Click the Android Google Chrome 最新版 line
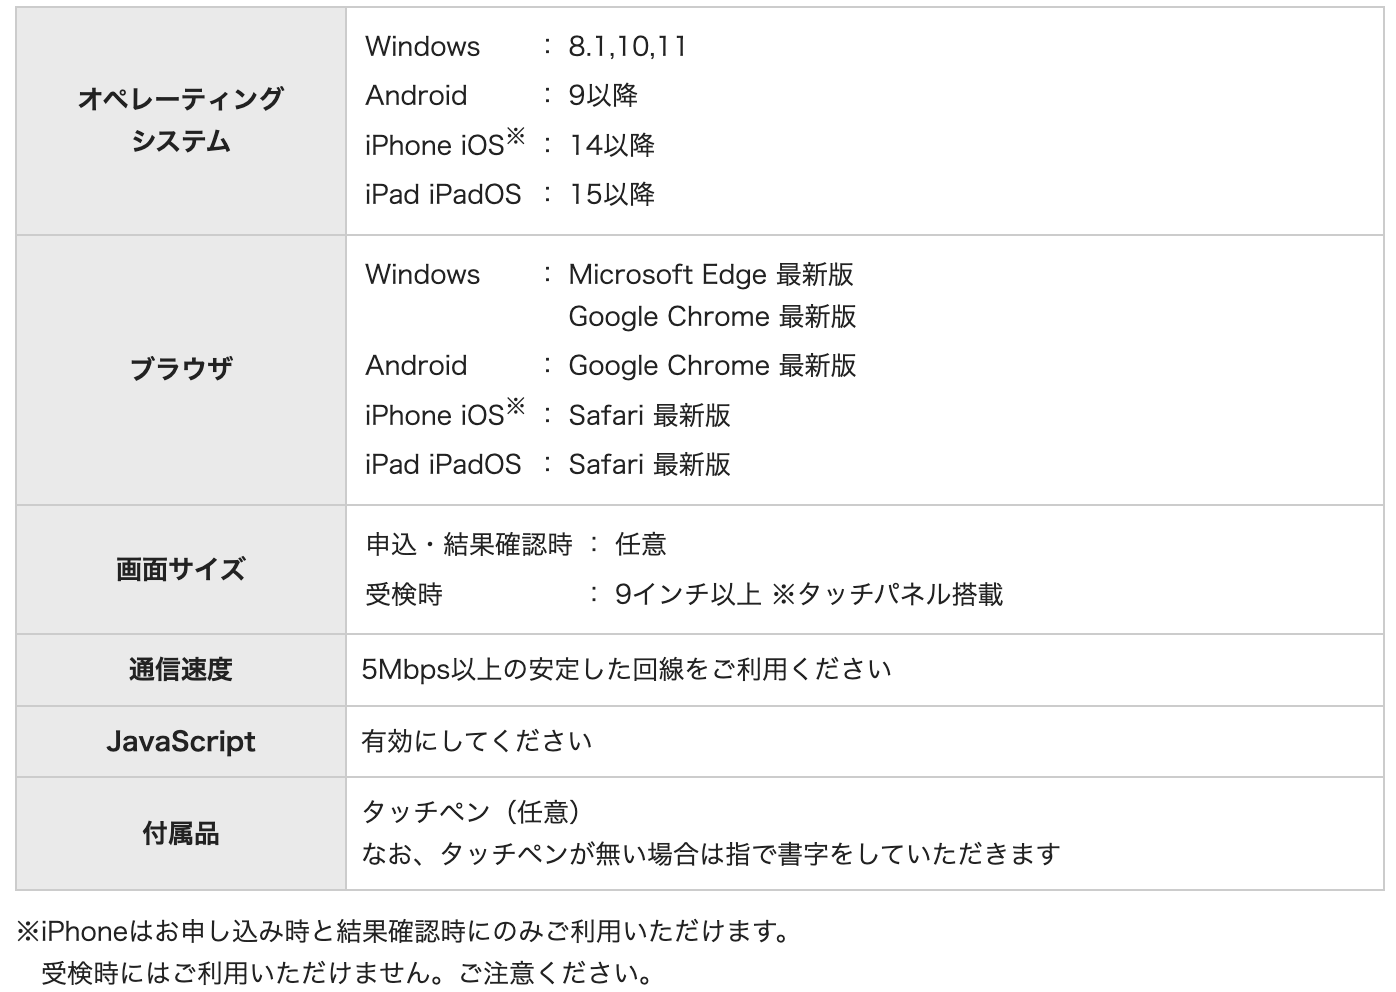 pyautogui.click(x=611, y=366)
